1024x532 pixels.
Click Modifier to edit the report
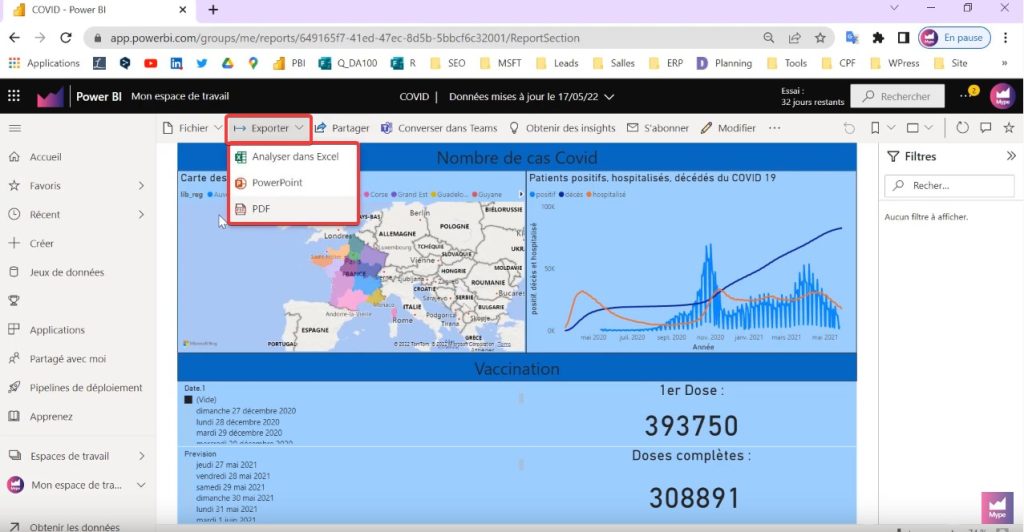click(728, 128)
